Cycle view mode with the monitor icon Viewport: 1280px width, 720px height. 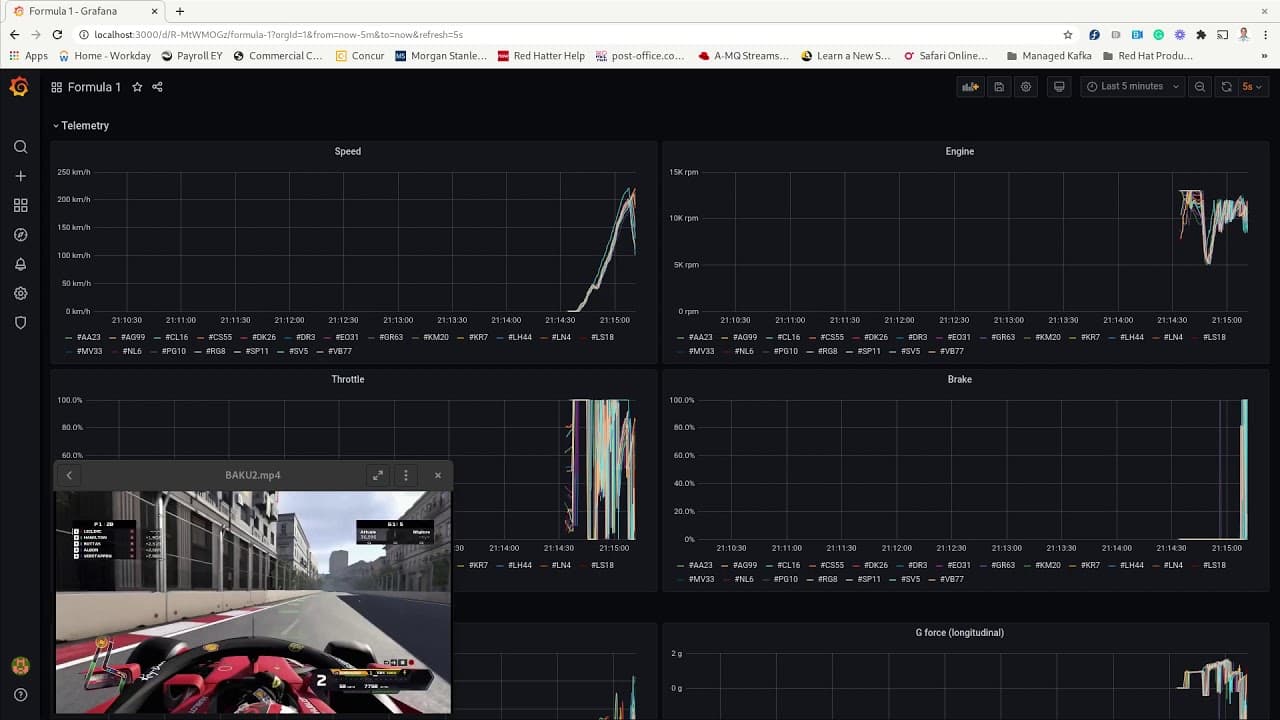(x=1059, y=87)
